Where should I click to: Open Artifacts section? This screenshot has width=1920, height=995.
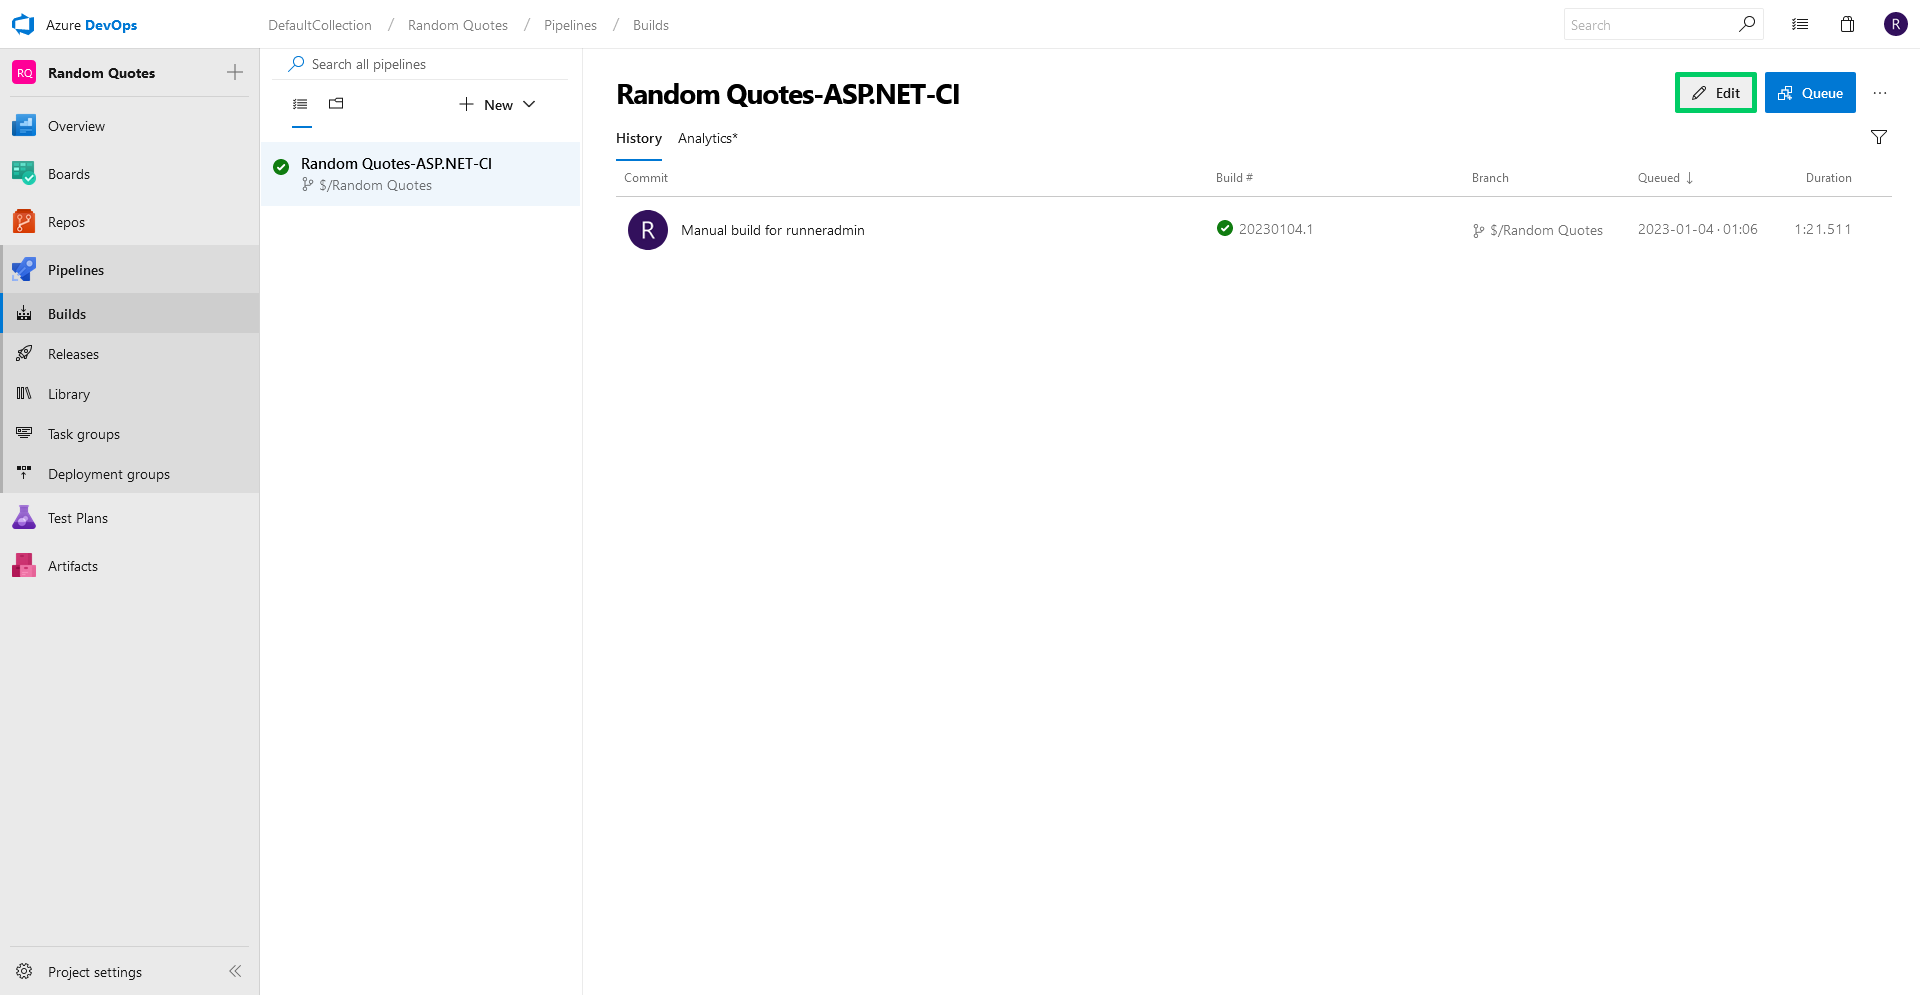[x=130, y=566]
